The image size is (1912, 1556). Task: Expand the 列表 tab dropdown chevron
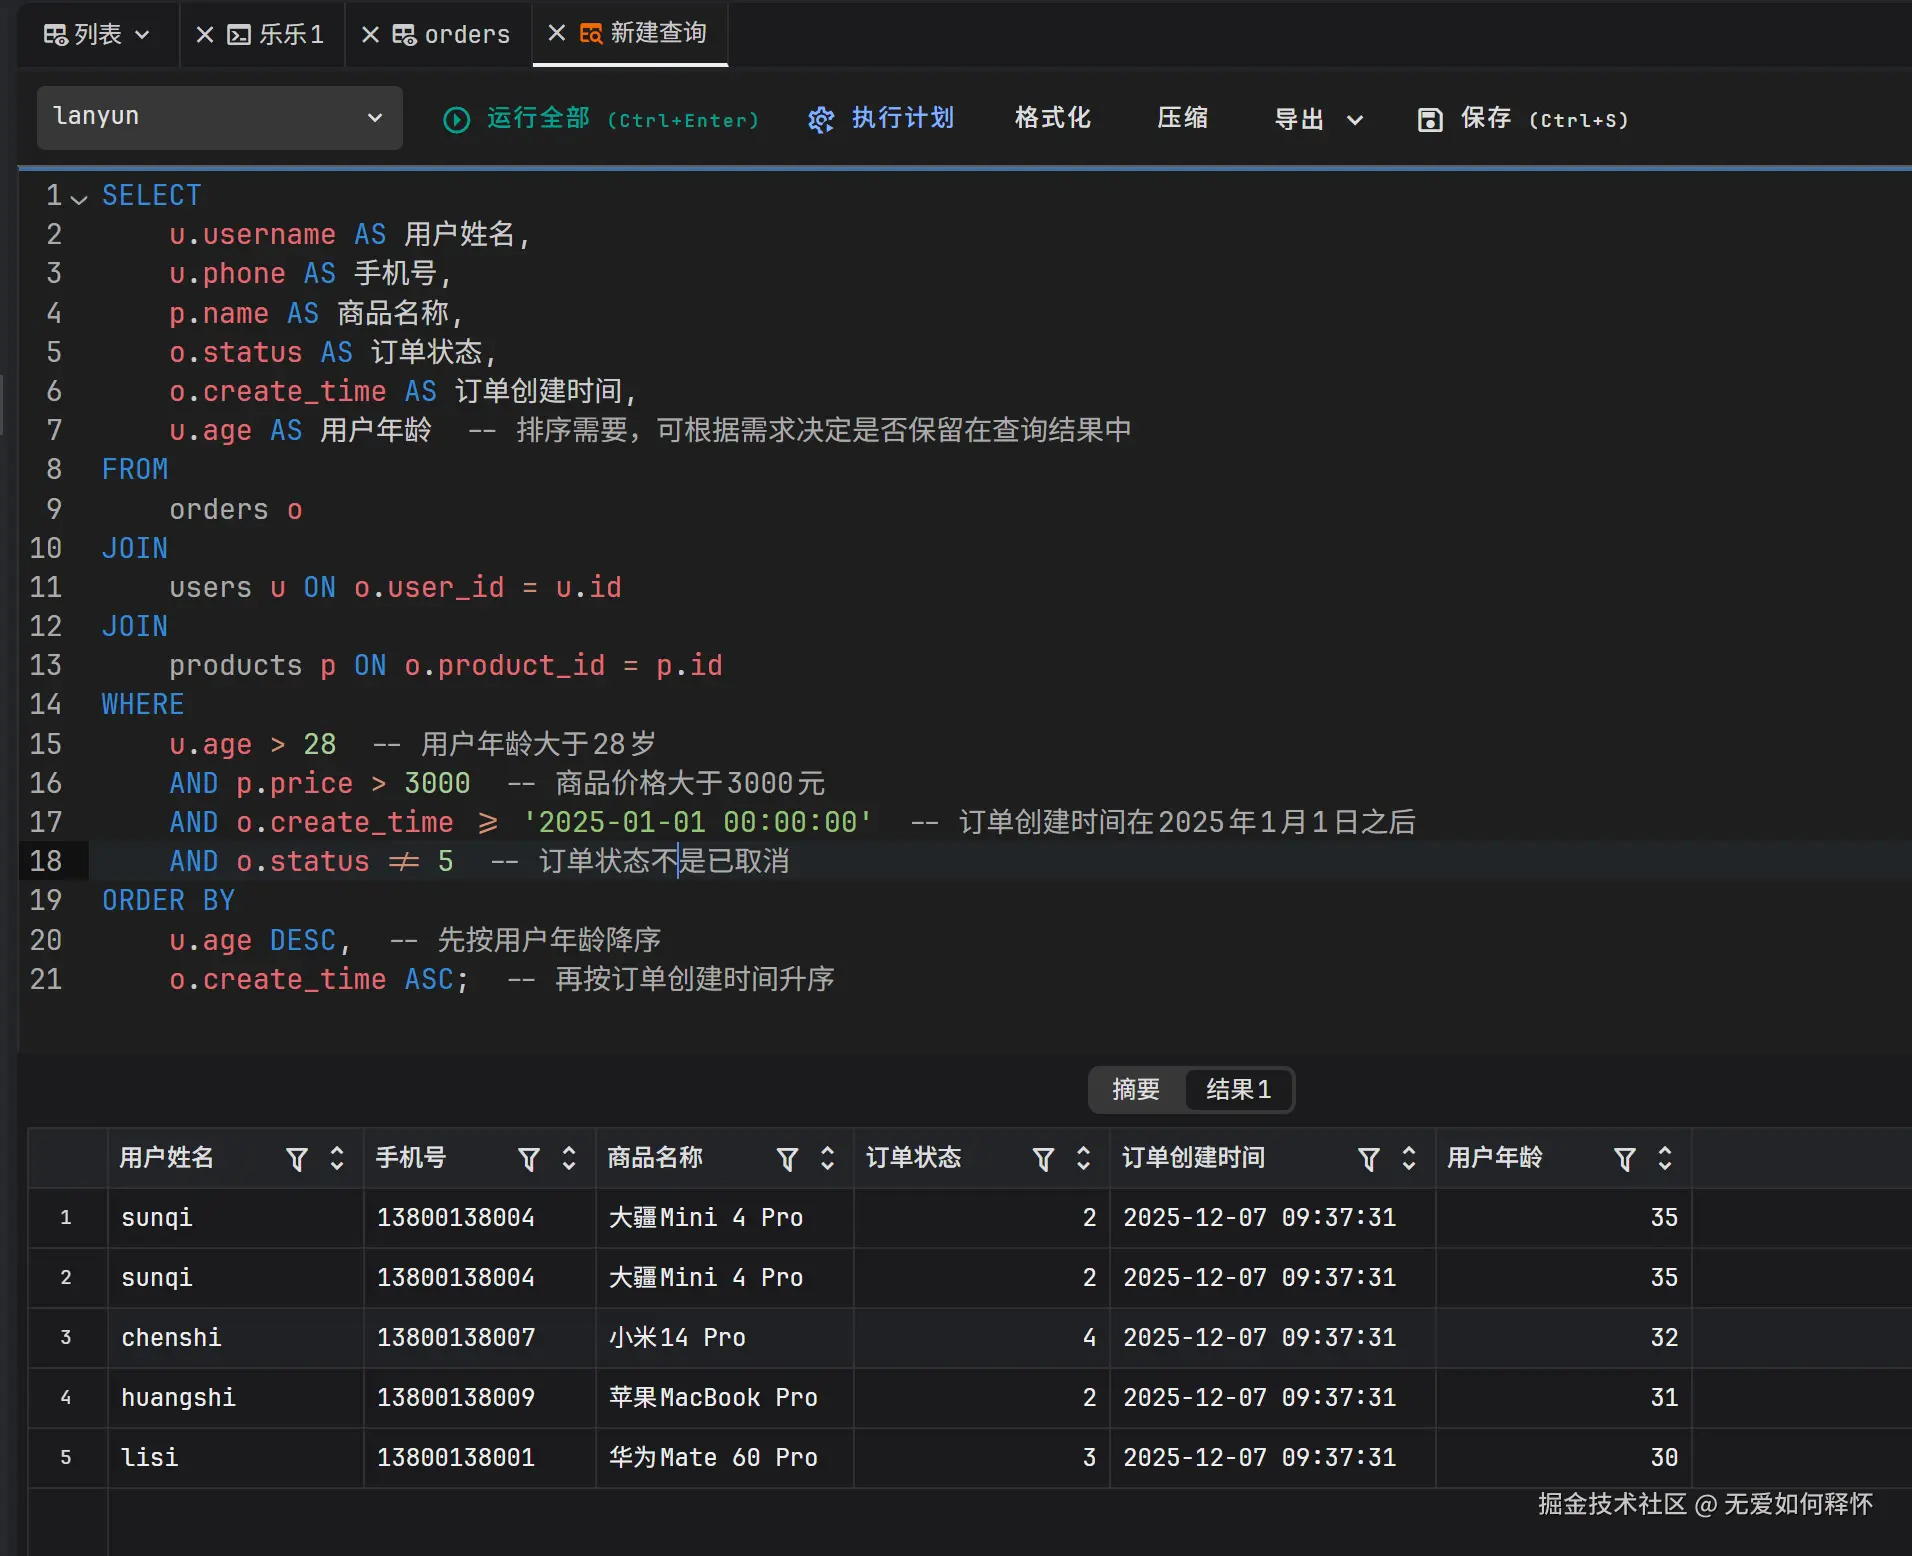(142, 35)
